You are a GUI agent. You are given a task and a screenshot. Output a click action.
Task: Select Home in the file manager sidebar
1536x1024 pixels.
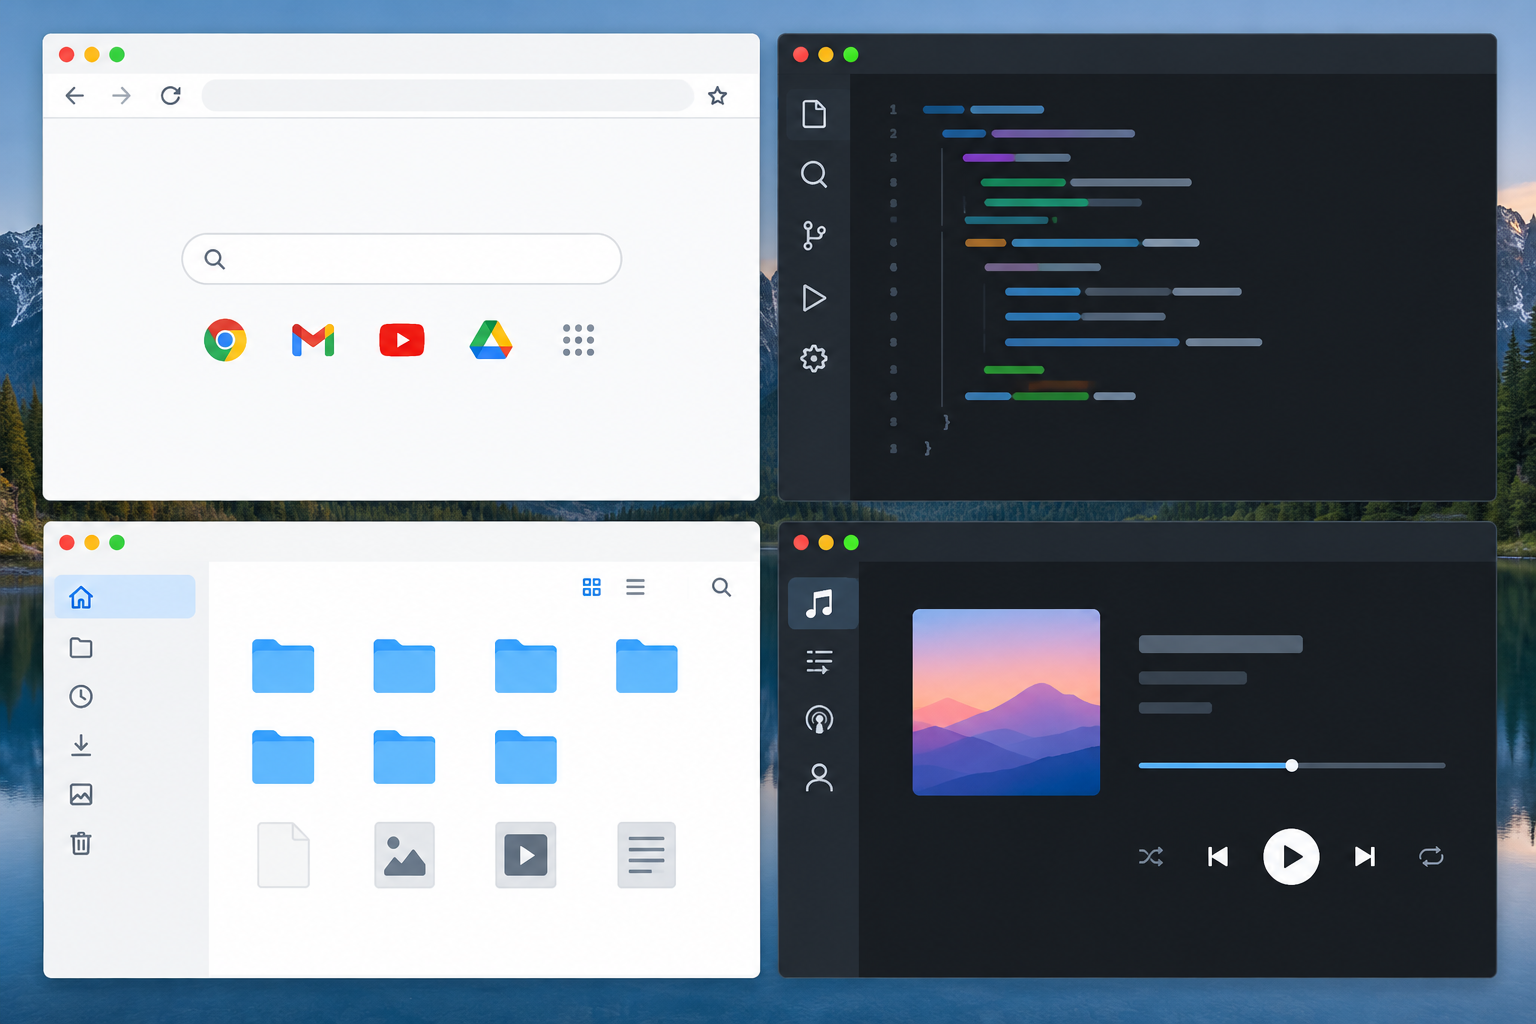click(x=125, y=597)
